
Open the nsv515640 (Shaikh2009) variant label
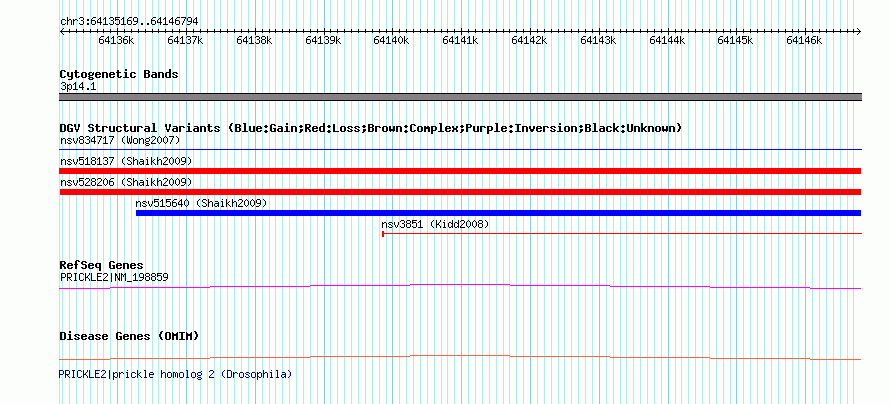point(201,203)
